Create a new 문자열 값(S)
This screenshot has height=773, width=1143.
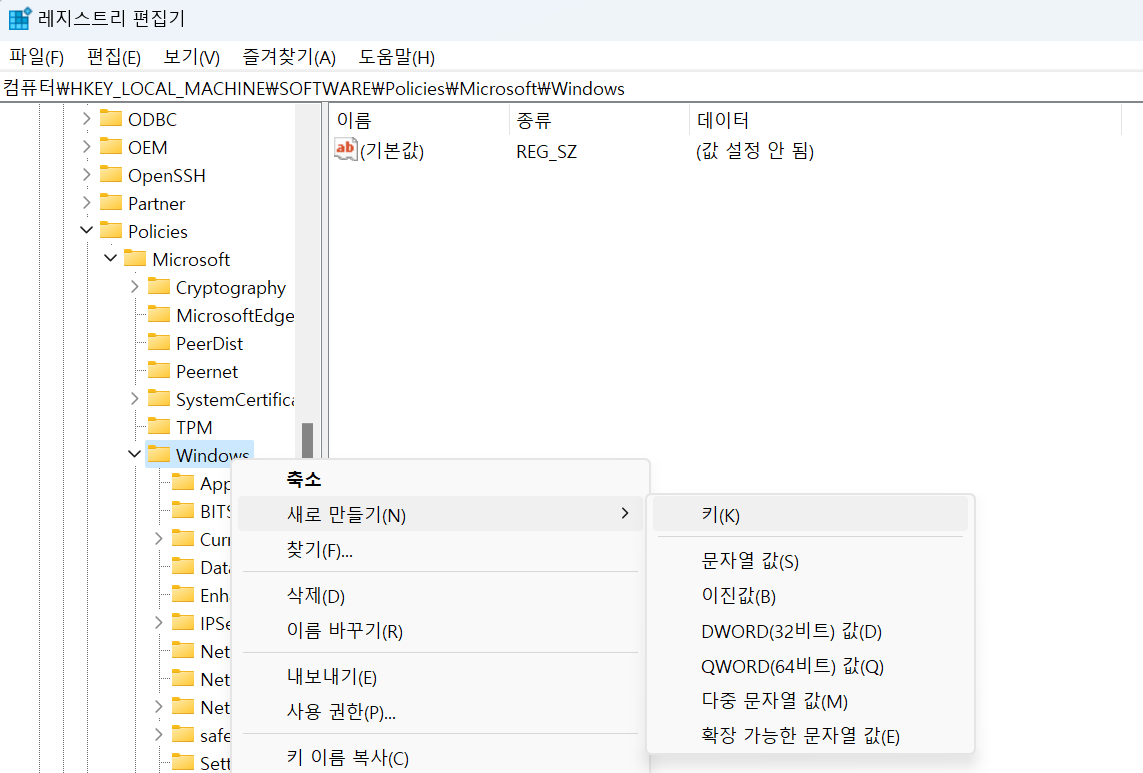[x=811, y=560]
